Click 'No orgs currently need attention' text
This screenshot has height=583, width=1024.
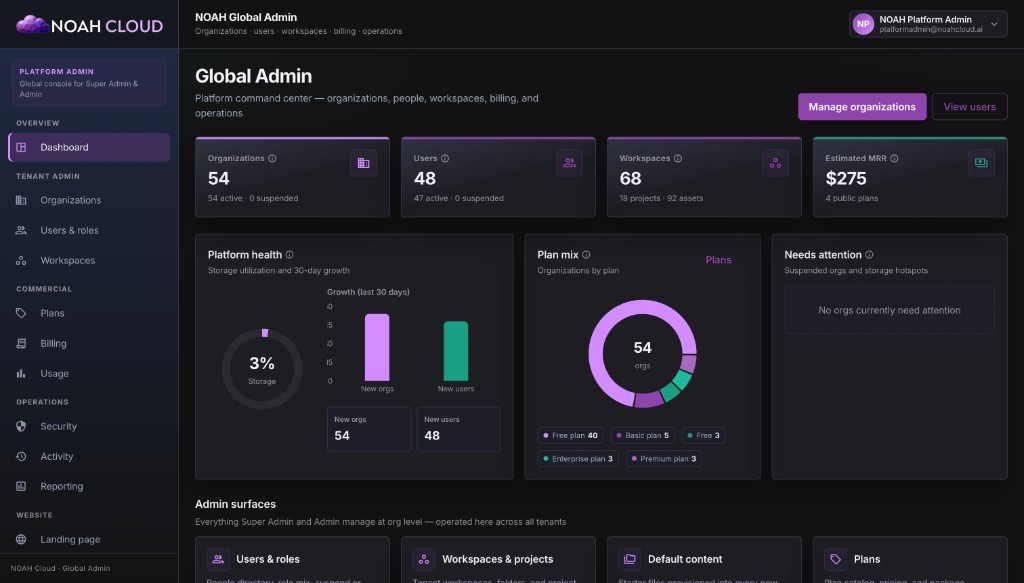pyautogui.click(x=889, y=311)
